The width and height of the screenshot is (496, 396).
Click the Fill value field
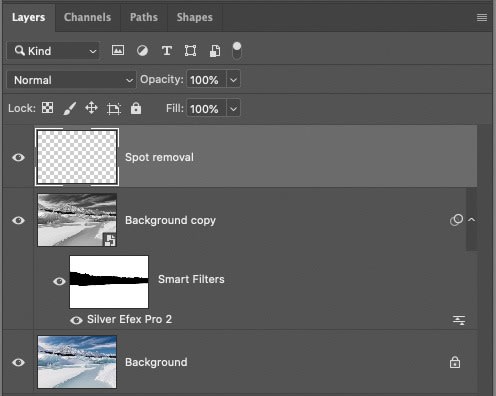(206, 109)
